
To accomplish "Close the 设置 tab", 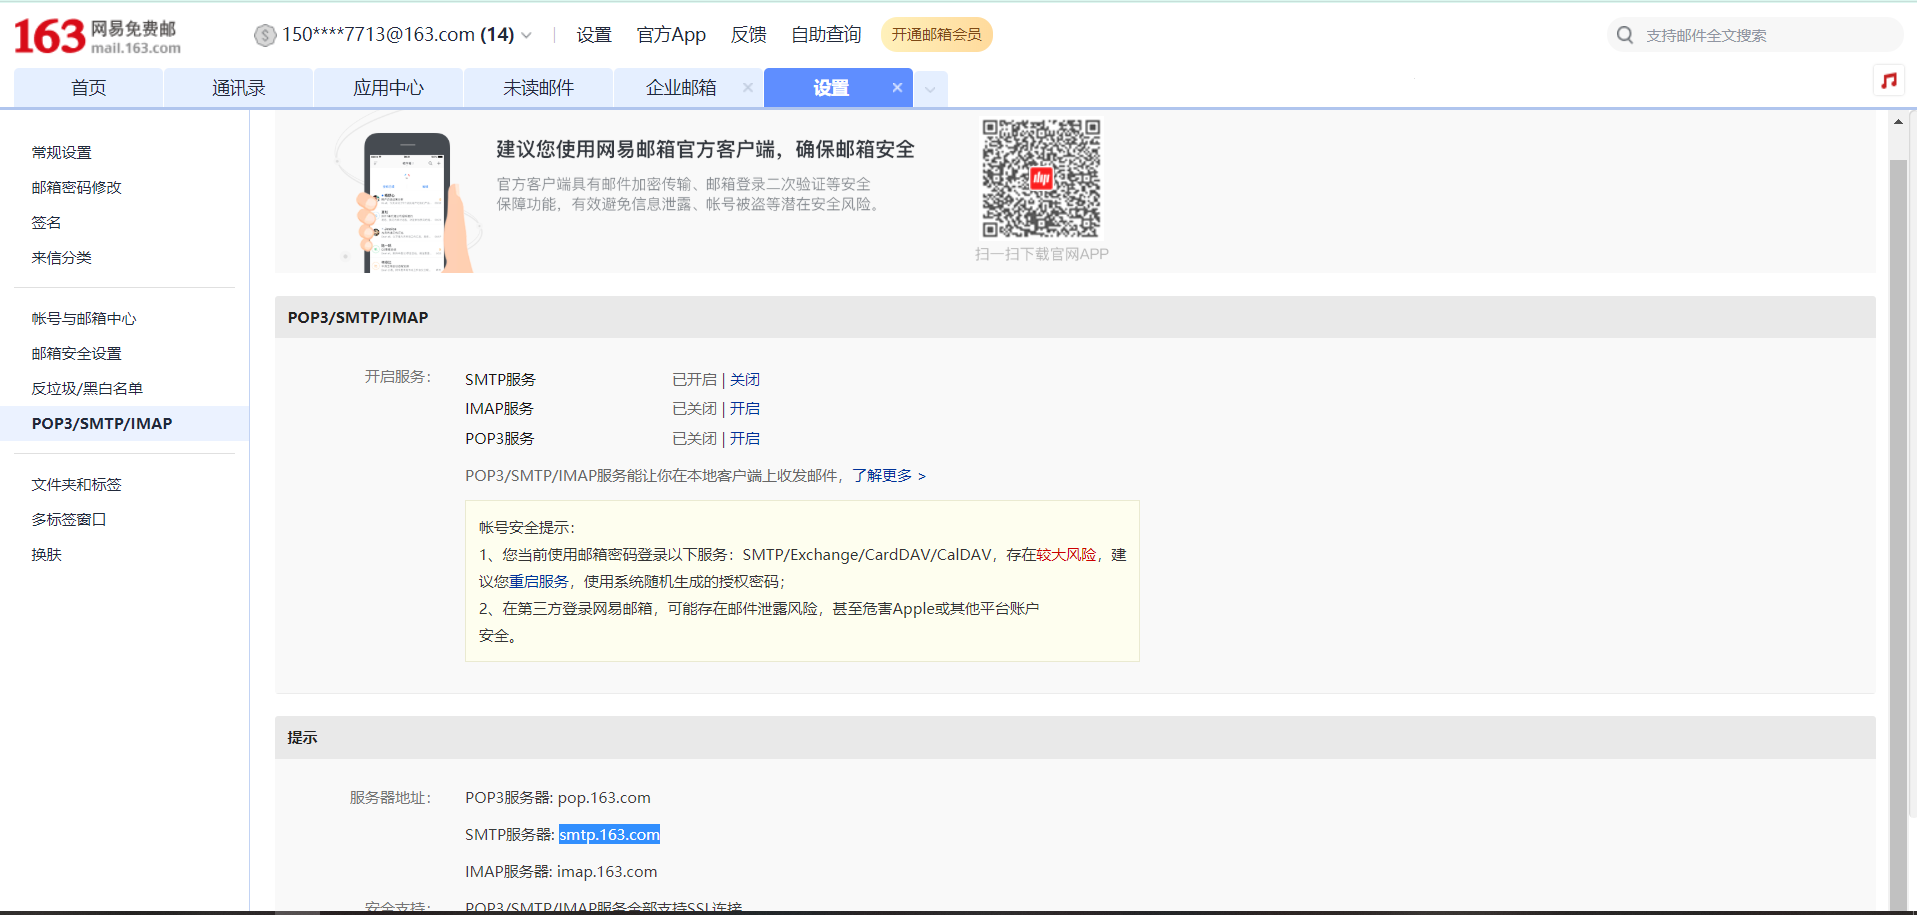I will pyautogui.click(x=897, y=88).
